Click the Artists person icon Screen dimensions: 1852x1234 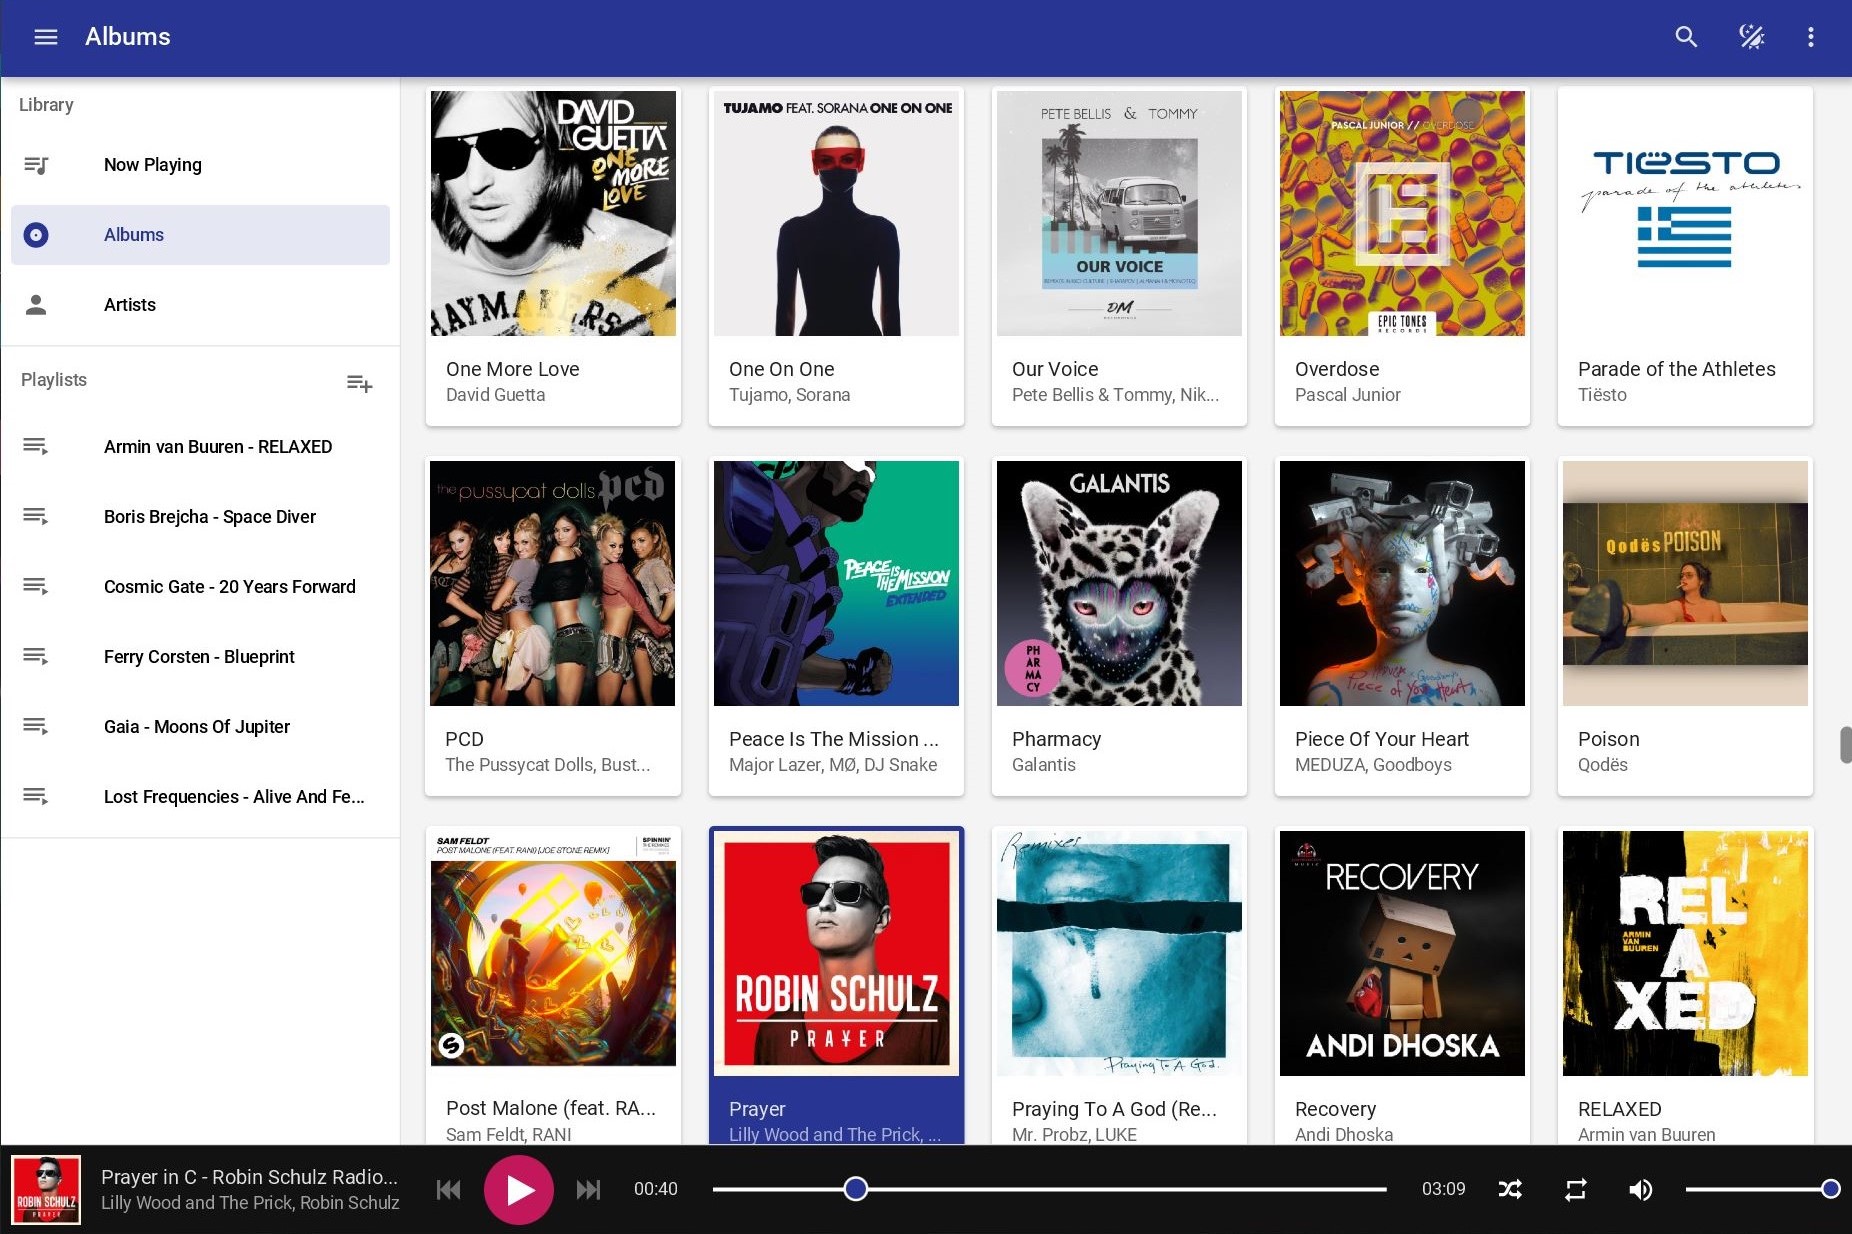[x=36, y=305]
